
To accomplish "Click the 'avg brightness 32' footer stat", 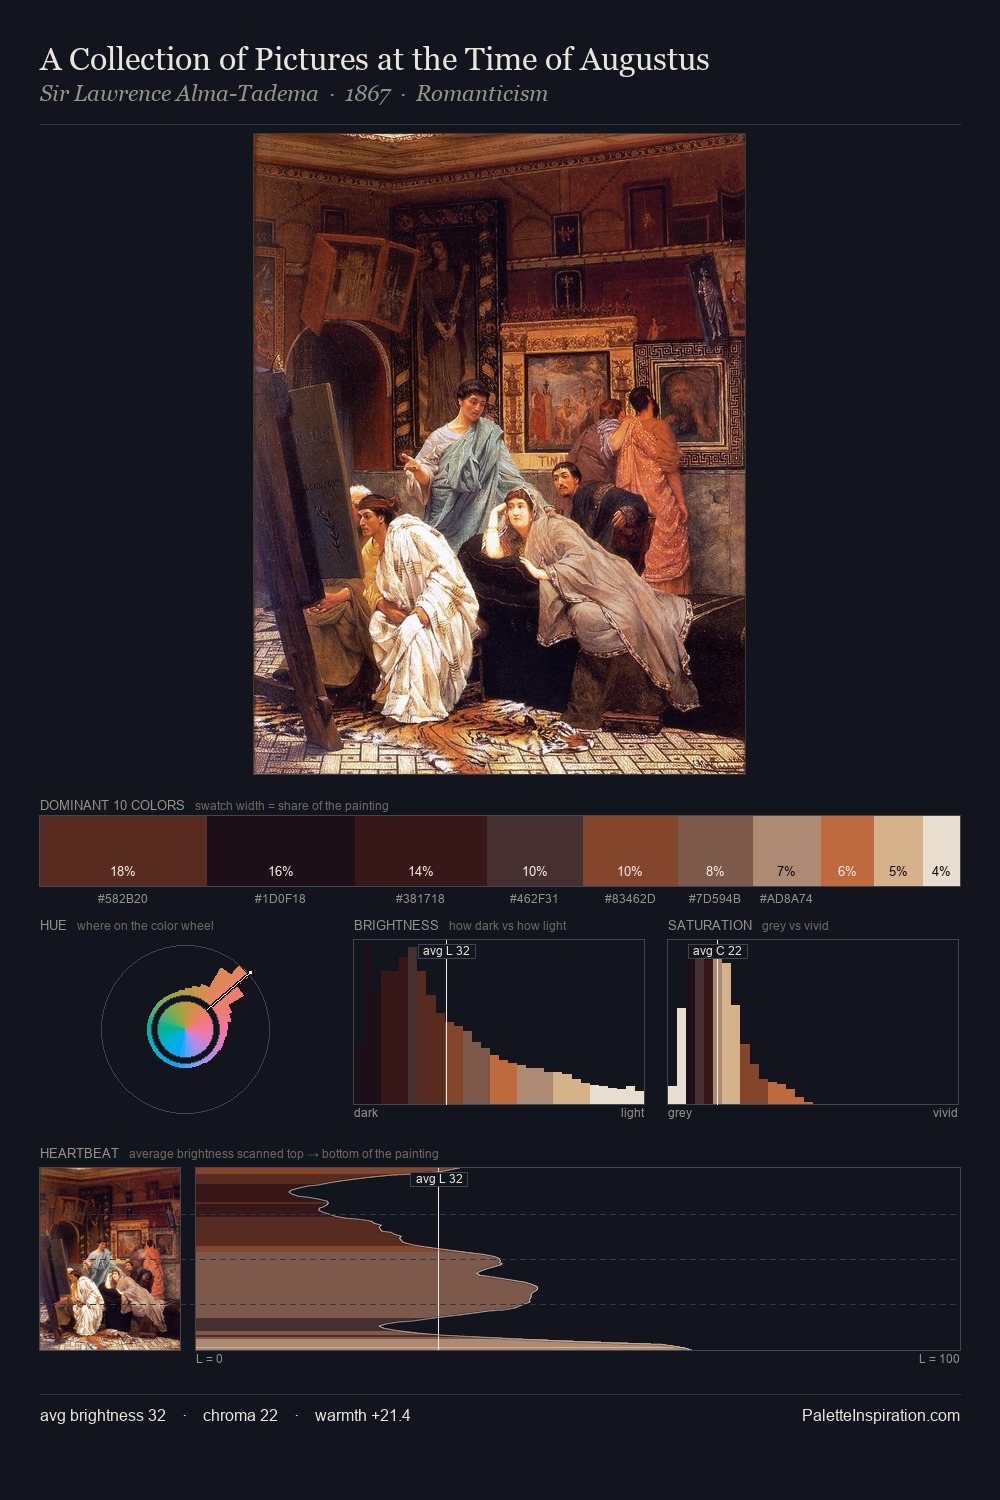I will [x=103, y=1416].
